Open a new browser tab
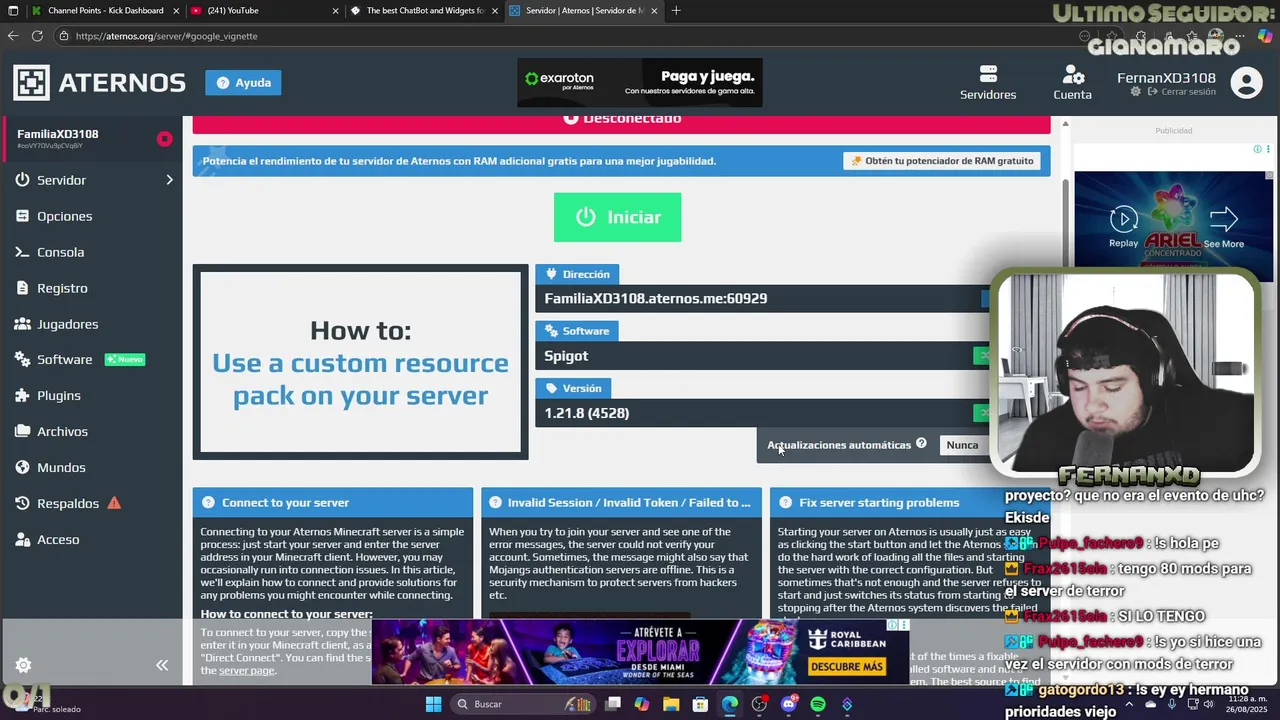This screenshot has width=1280, height=720. coord(676,11)
